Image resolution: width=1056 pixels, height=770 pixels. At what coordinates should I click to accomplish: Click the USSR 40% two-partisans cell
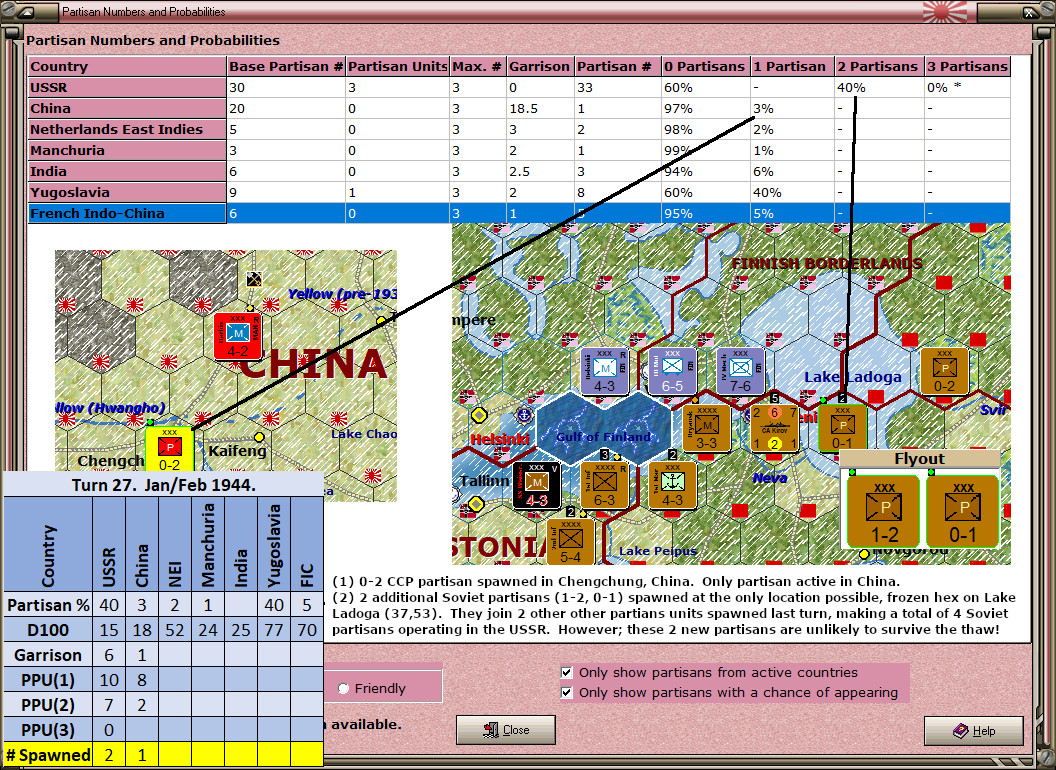pyautogui.click(x=878, y=88)
